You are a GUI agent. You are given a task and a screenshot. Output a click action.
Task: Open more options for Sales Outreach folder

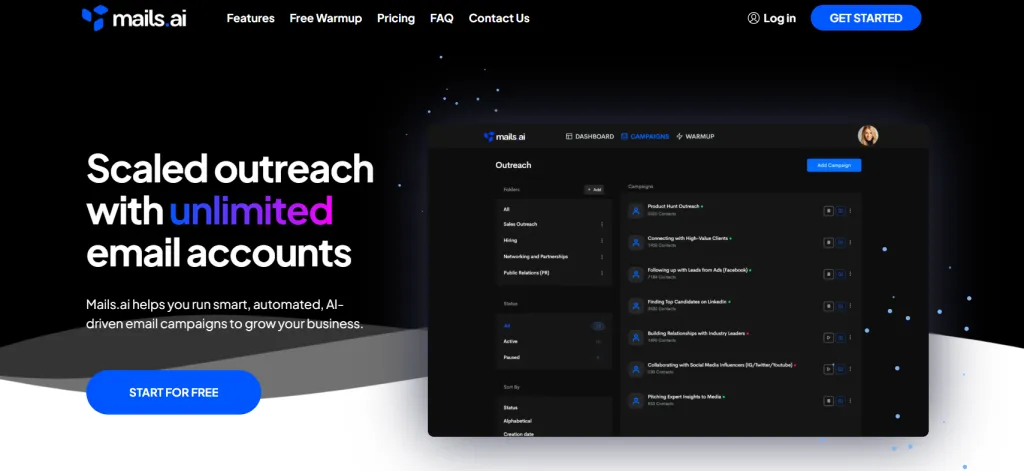(601, 224)
